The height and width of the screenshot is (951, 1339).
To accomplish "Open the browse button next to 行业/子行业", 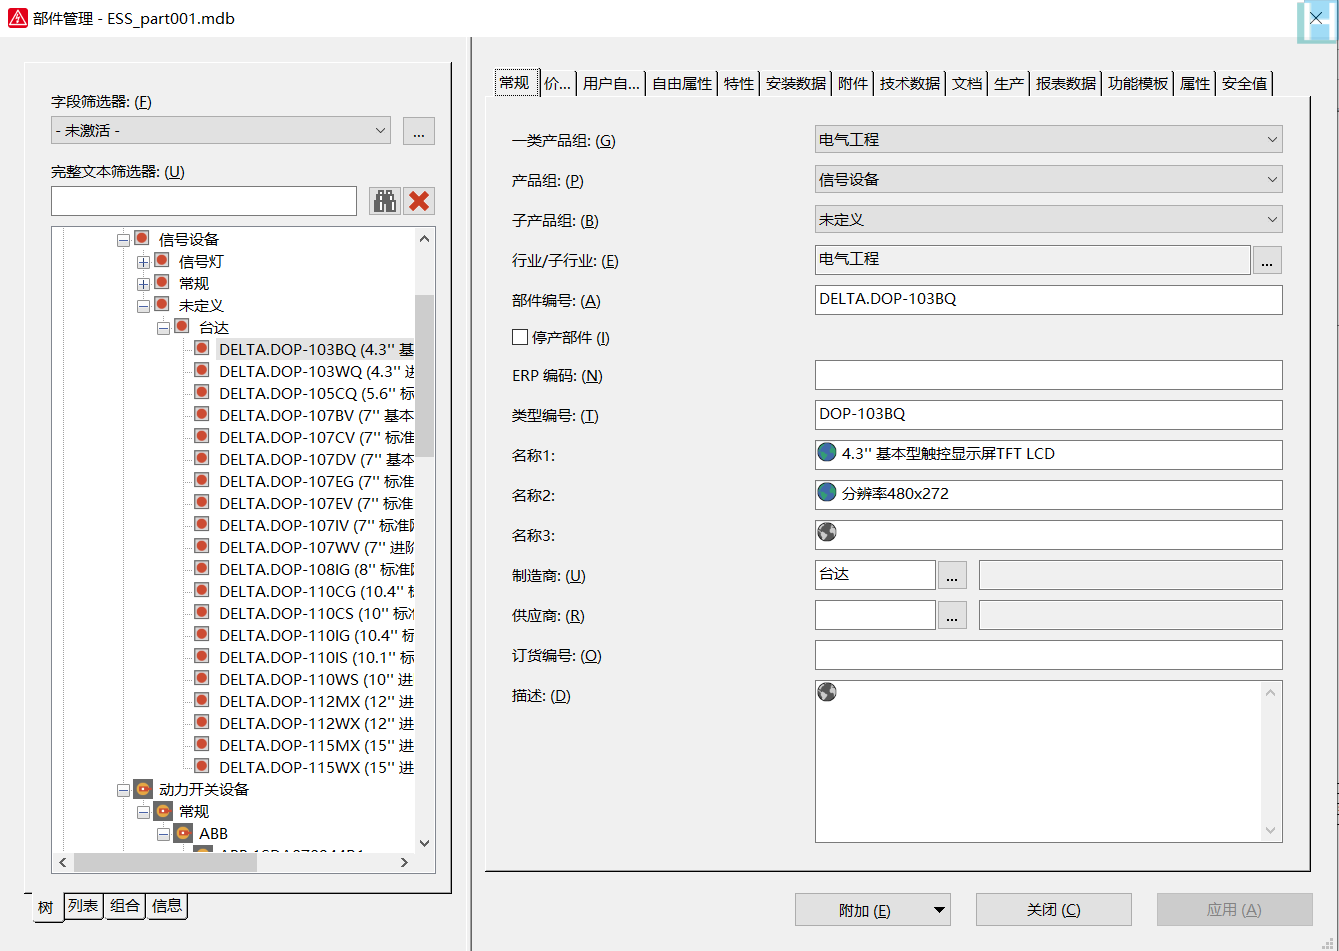I will coord(1267,260).
